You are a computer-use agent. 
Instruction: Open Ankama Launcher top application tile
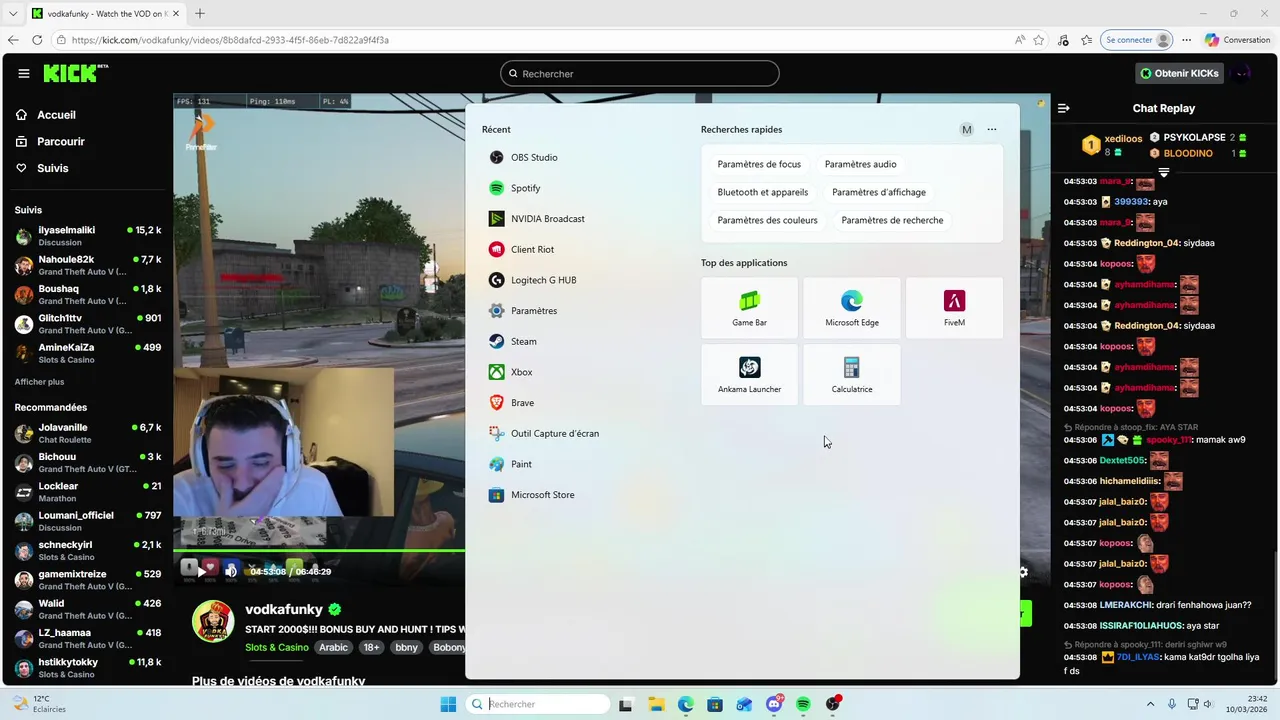click(749, 375)
